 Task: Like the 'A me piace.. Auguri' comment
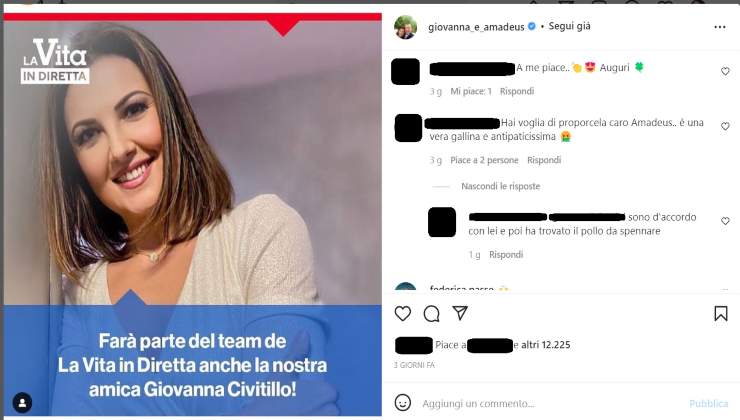click(725, 71)
